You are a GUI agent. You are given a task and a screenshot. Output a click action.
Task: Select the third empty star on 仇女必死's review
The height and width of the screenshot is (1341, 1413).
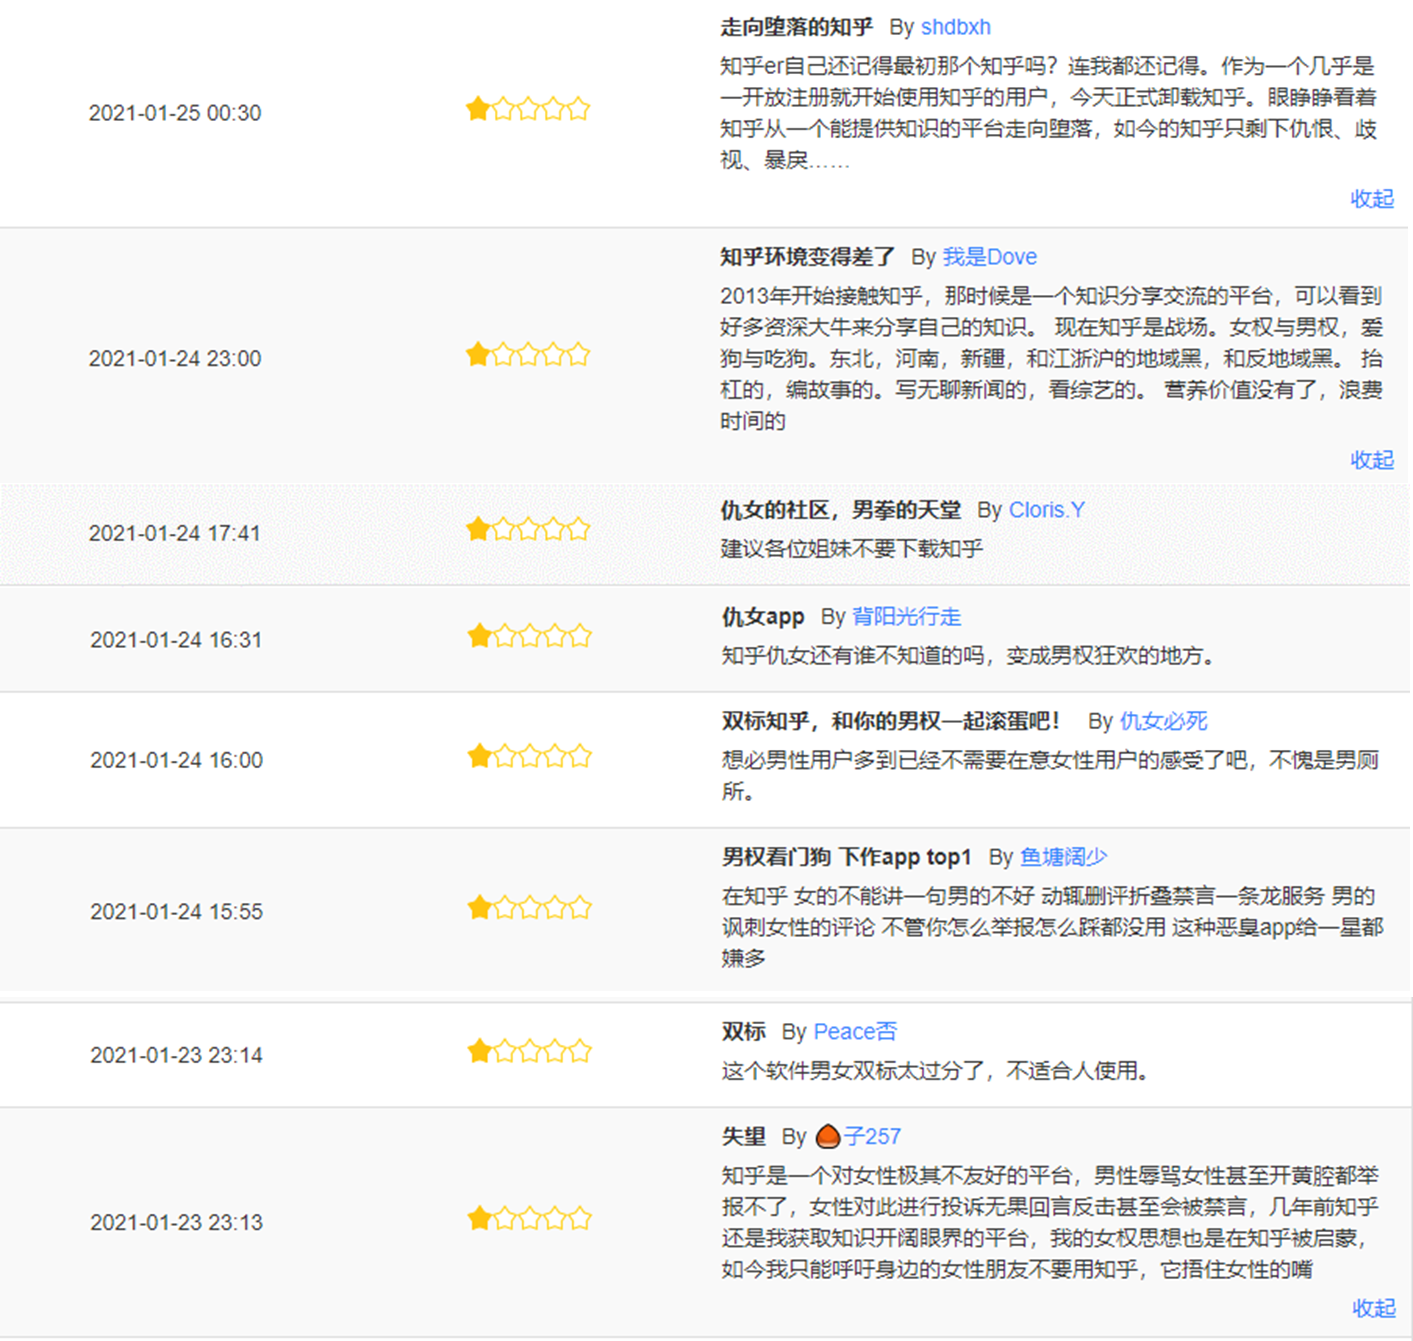pyautogui.click(x=530, y=757)
